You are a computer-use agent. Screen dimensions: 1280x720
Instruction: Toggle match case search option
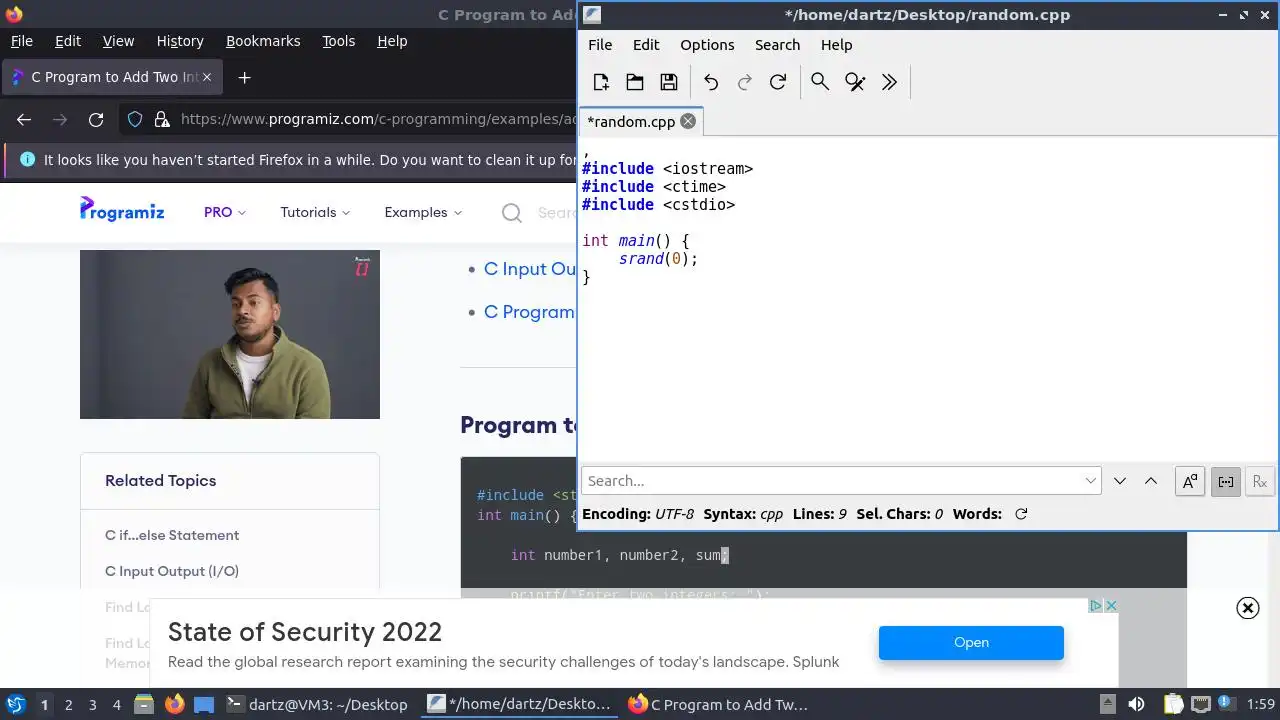[1190, 482]
